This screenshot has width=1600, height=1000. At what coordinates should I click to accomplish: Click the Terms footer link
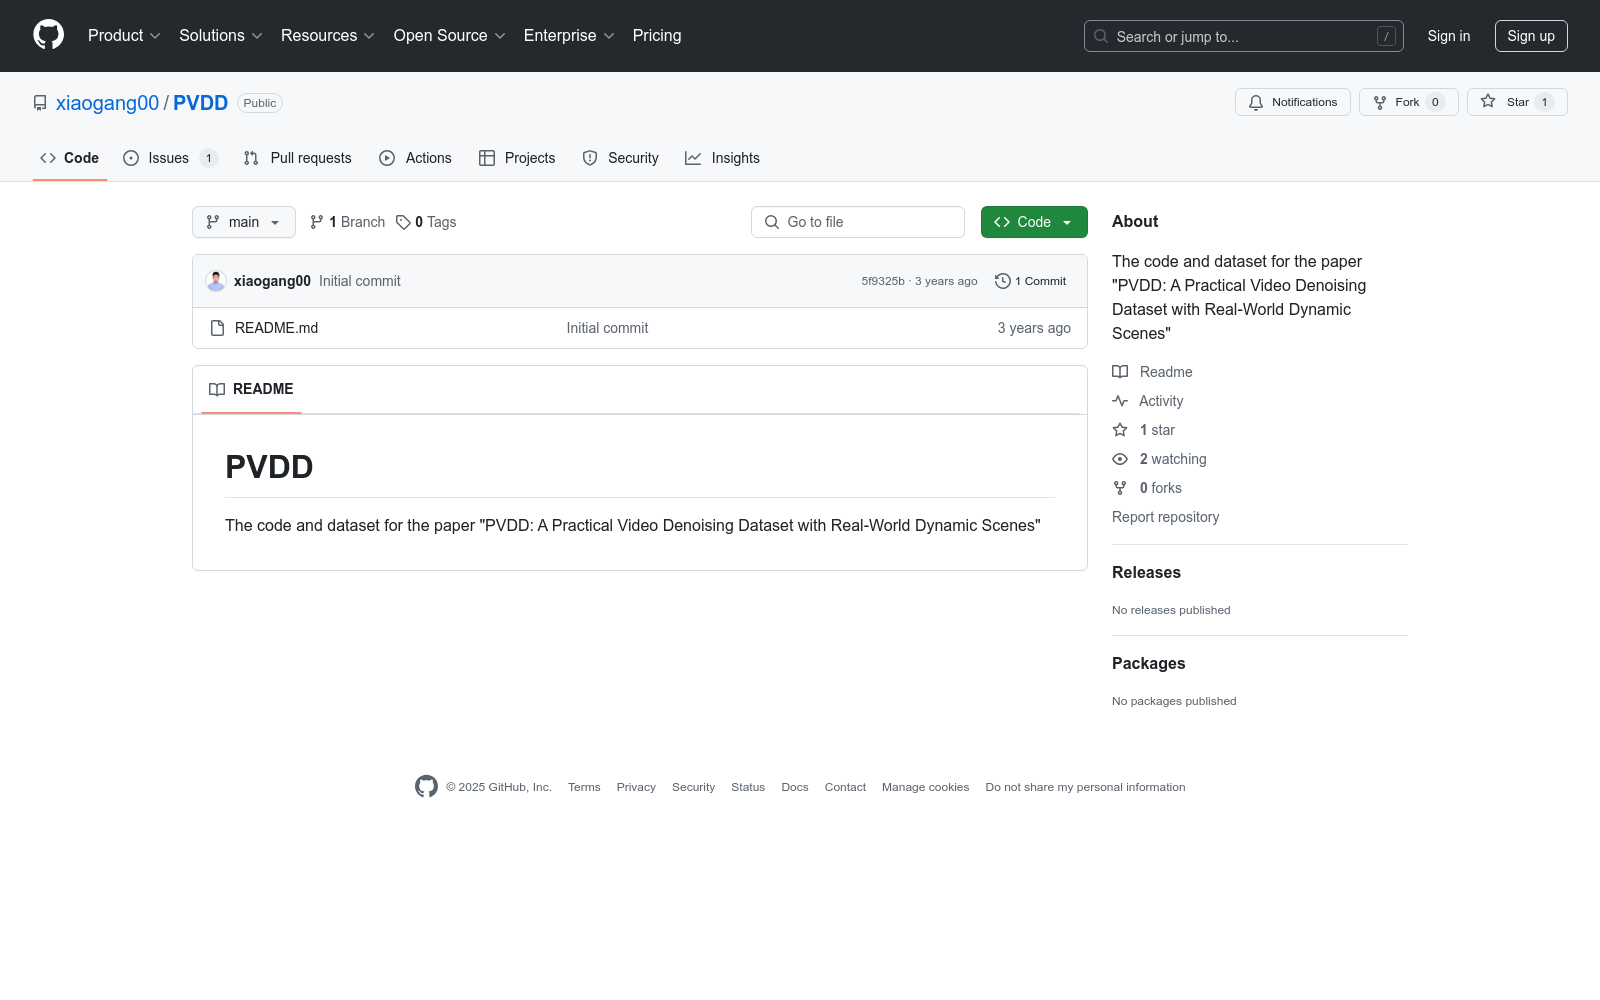[584, 787]
